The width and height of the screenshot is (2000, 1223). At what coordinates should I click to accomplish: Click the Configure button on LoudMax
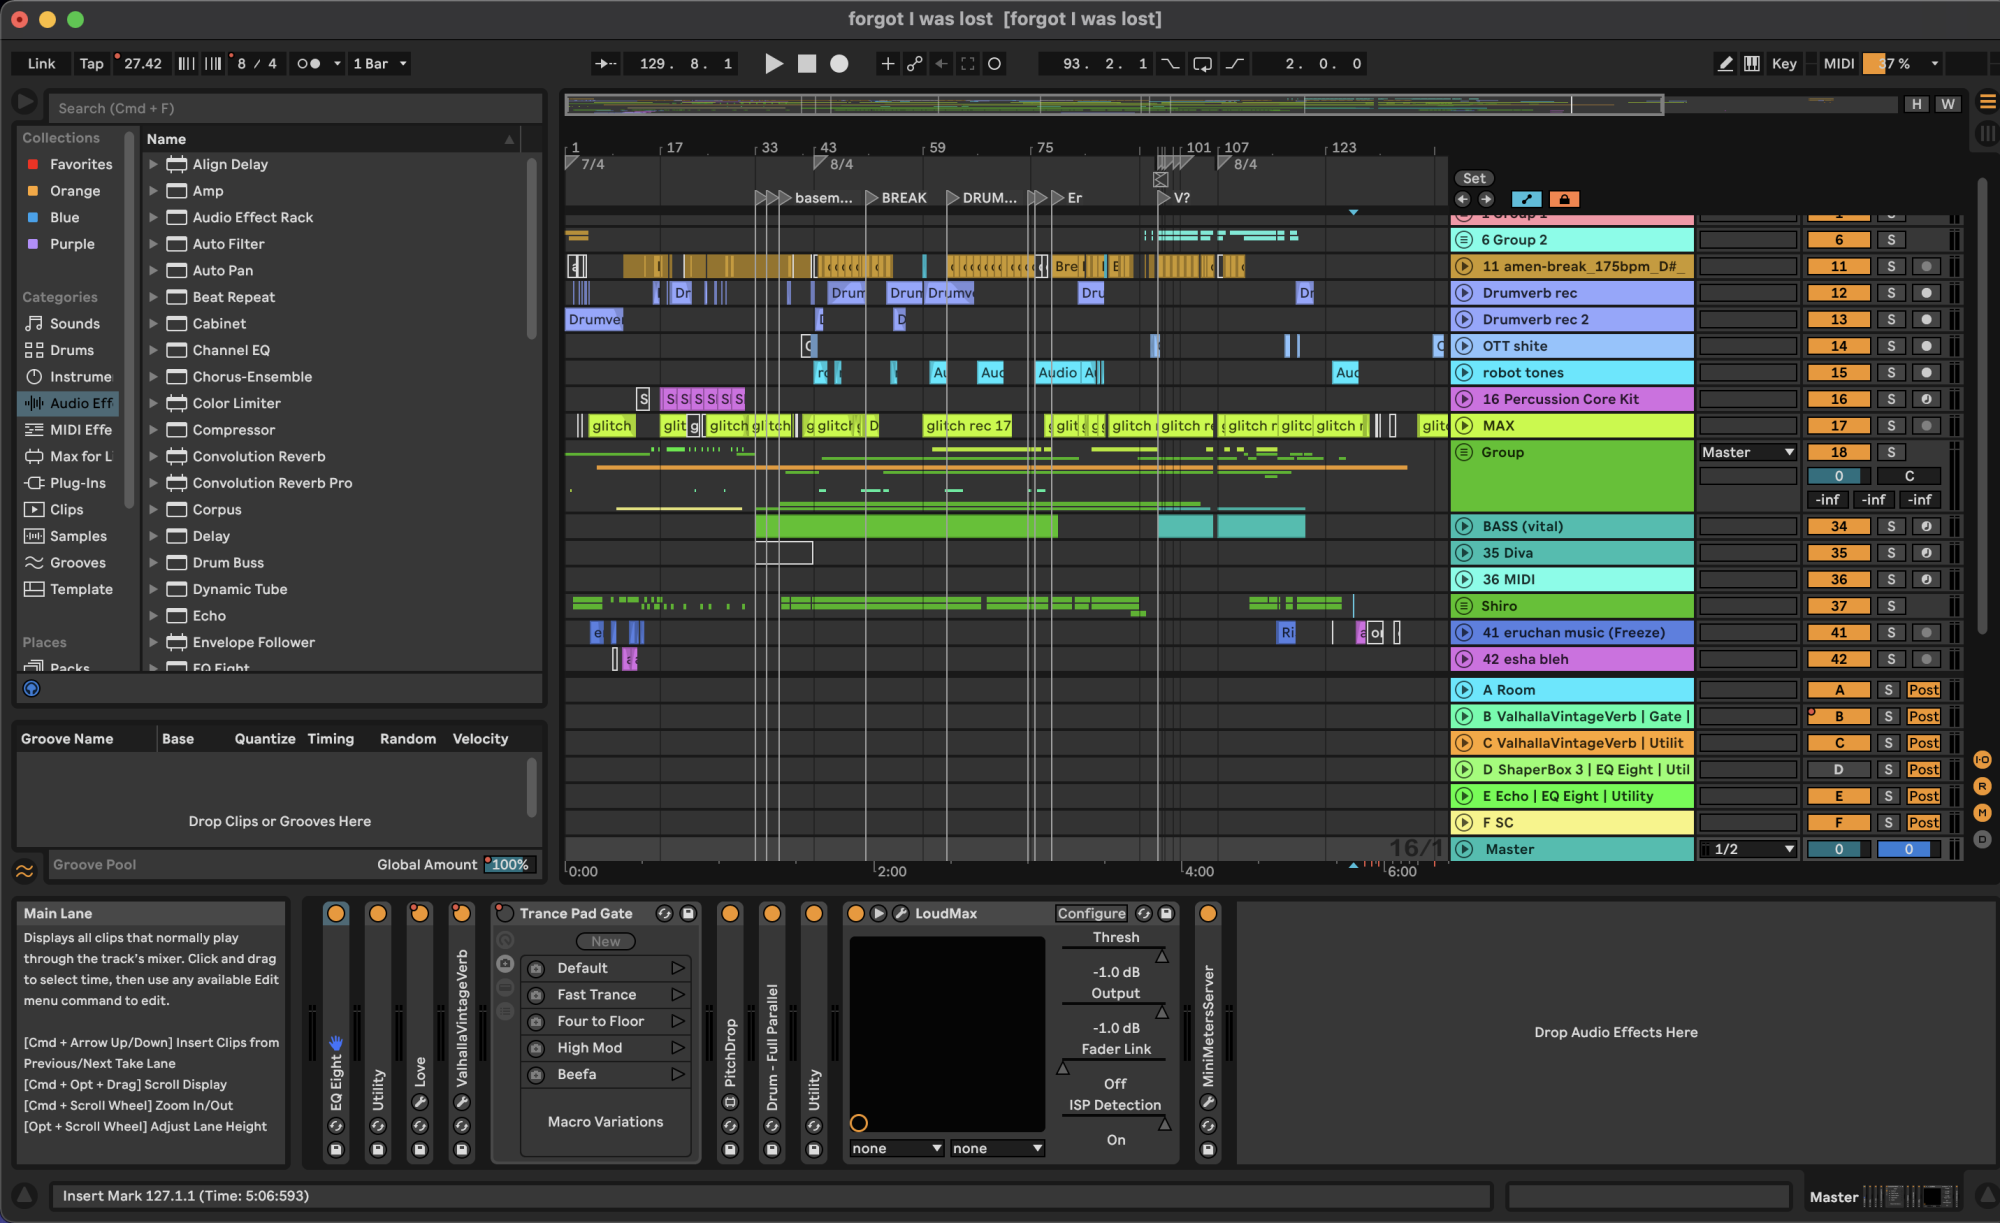coord(1091,913)
